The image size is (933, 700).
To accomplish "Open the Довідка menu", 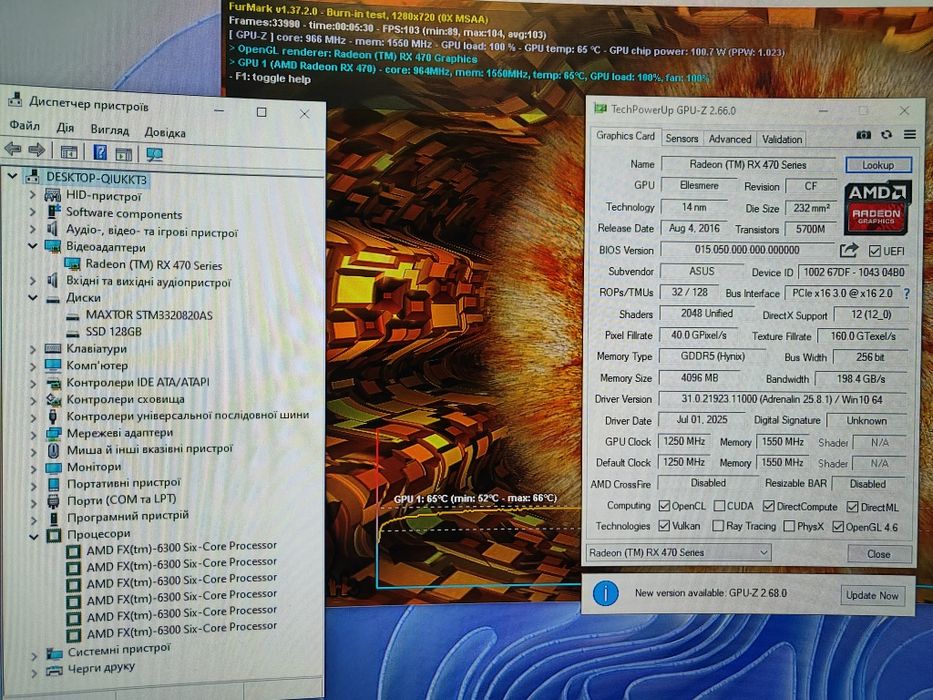I will coord(165,132).
